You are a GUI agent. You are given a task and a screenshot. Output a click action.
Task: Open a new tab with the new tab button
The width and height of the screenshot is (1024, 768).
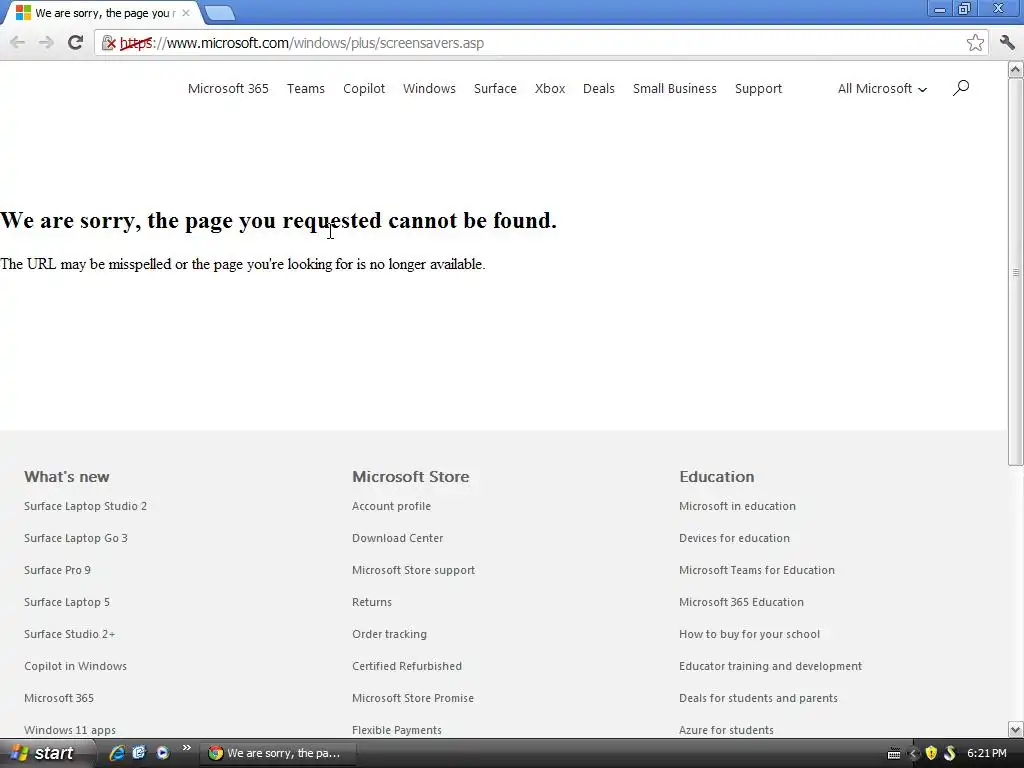220,13
